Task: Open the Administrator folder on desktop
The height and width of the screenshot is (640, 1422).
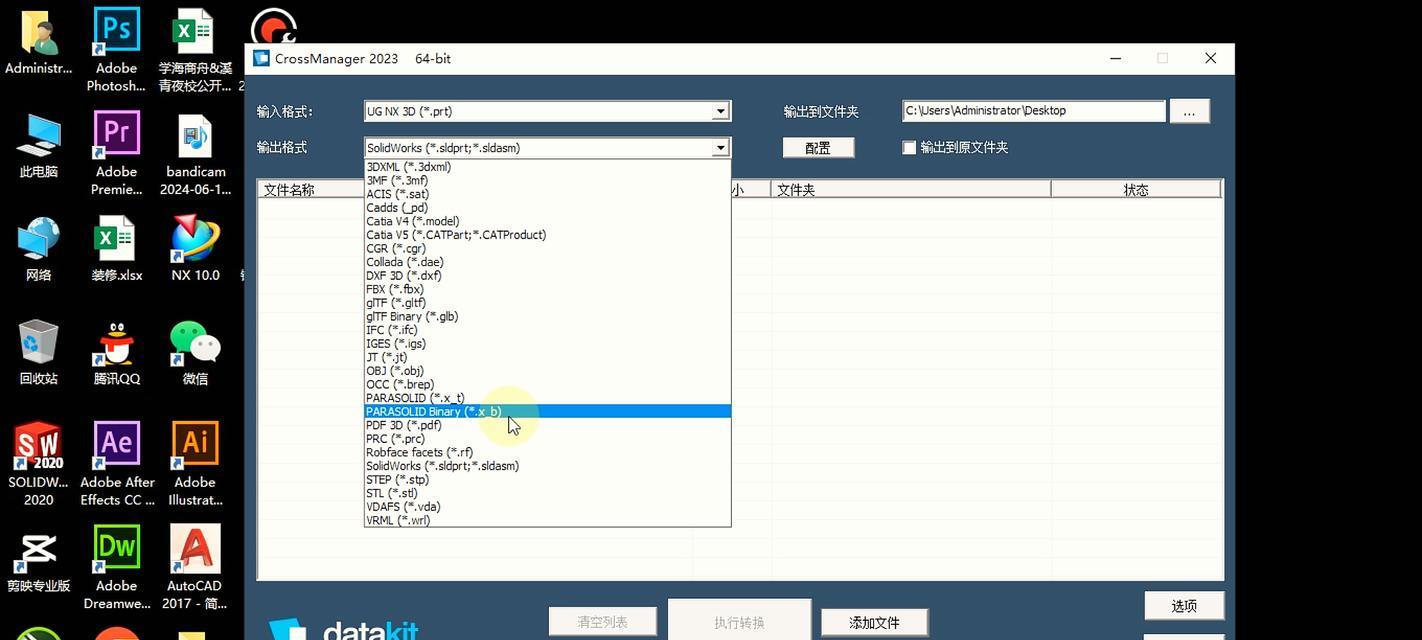Action: click(38, 42)
